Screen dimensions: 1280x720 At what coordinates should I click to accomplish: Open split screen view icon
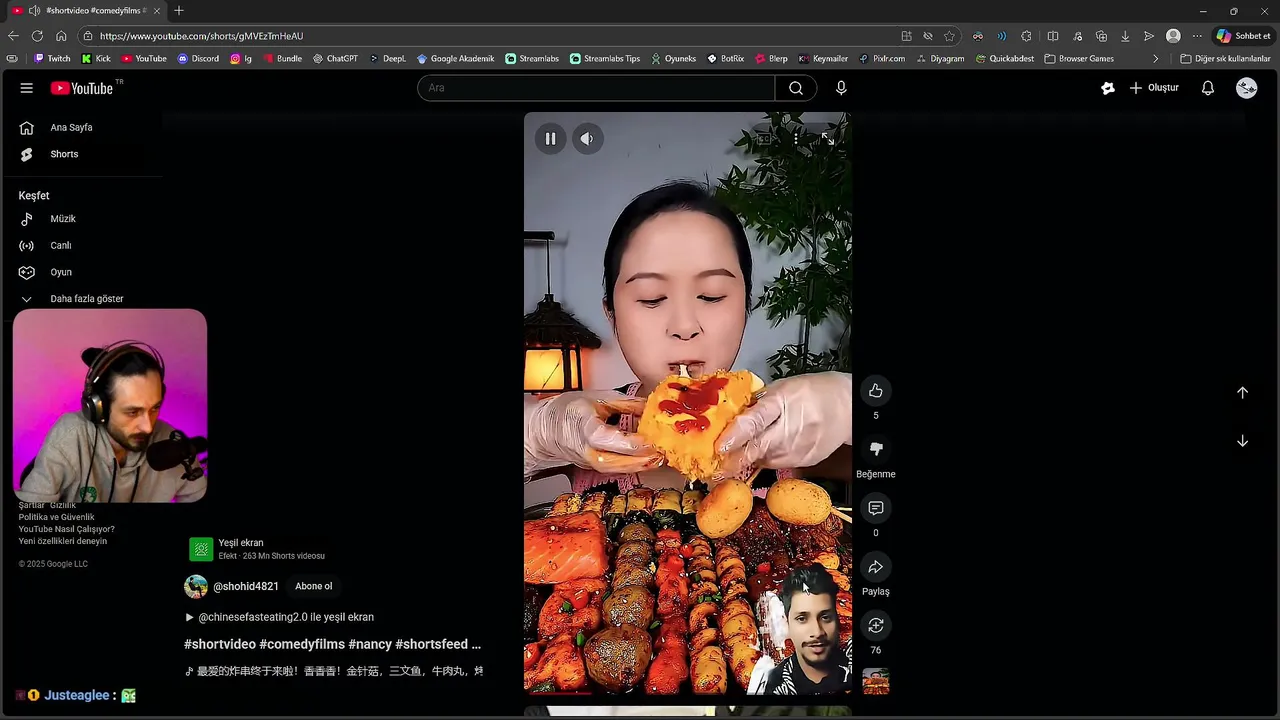click(1053, 36)
